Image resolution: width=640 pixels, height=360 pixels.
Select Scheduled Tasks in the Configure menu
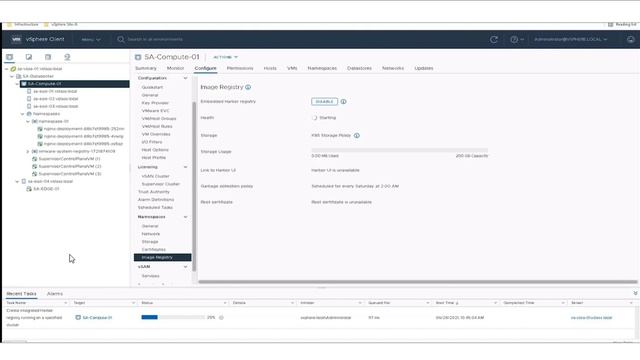tap(155, 208)
